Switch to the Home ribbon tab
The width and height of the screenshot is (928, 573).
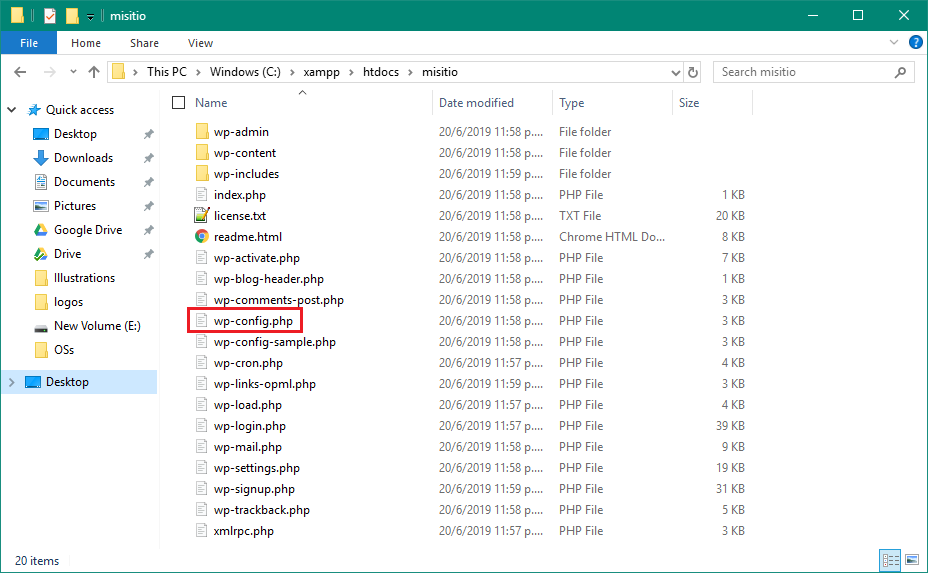pyautogui.click(x=86, y=43)
